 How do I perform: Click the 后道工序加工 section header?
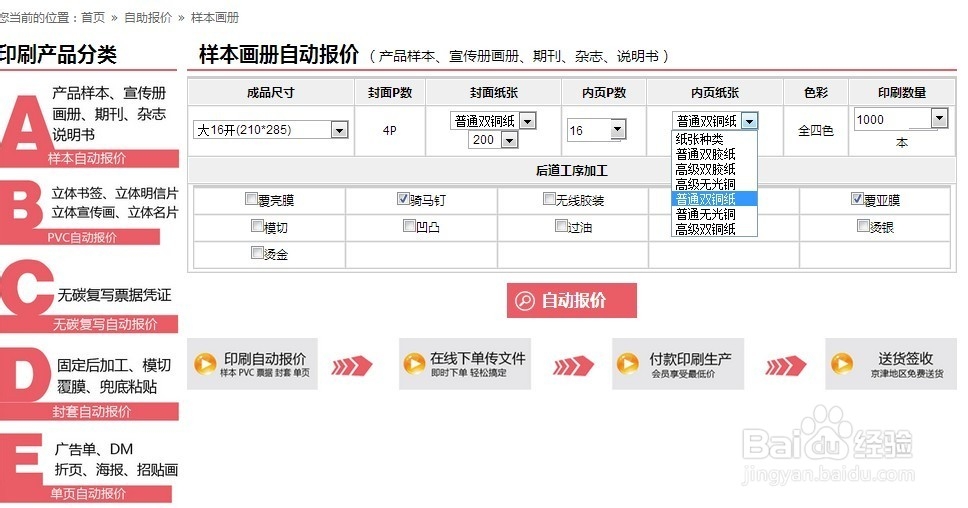[572, 170]
